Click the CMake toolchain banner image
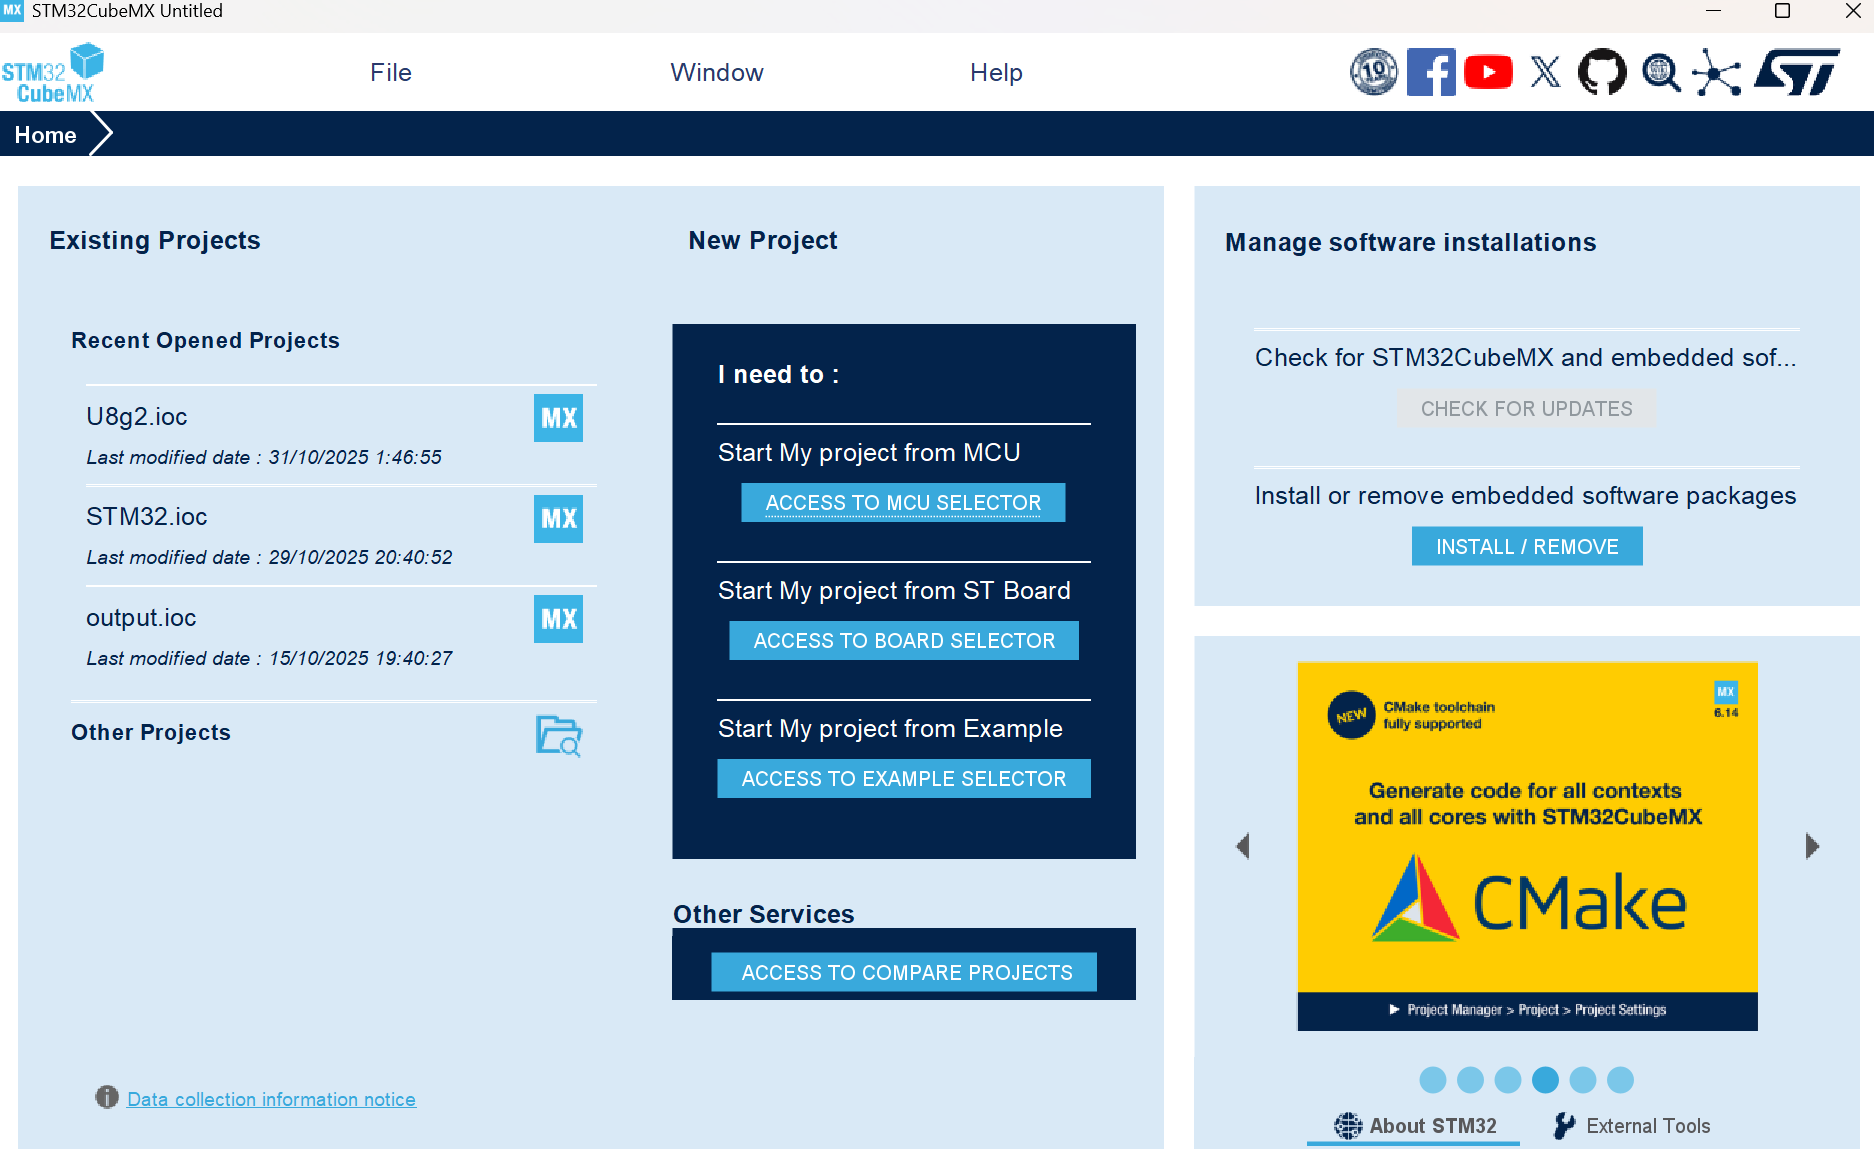The width and height of the screenshot is (1874, 1164). pyautogui.click(x=1527, y=846)
